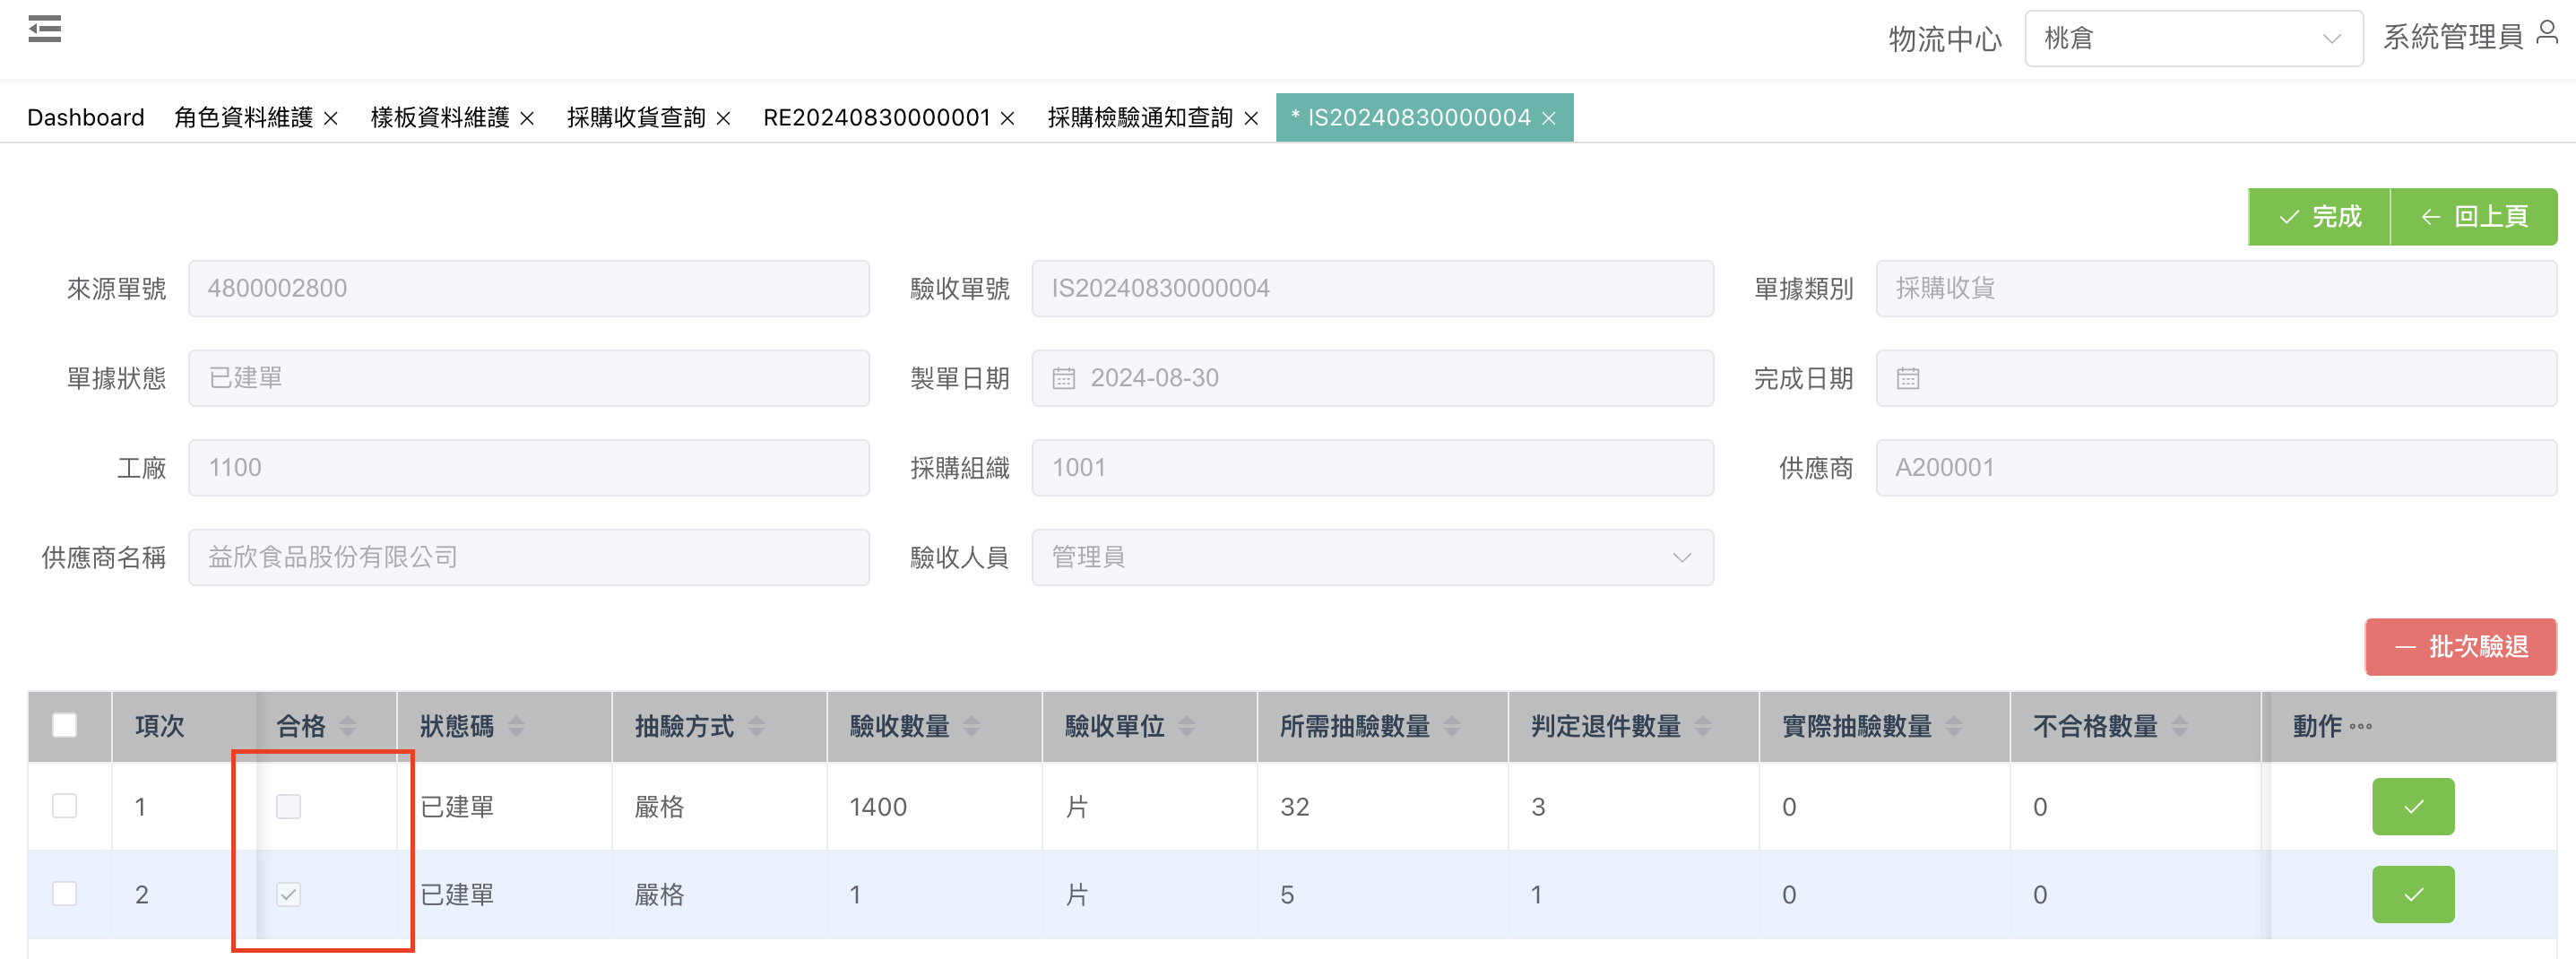Switch to the RE20240830000001 tab

click(x=876, y=118)
